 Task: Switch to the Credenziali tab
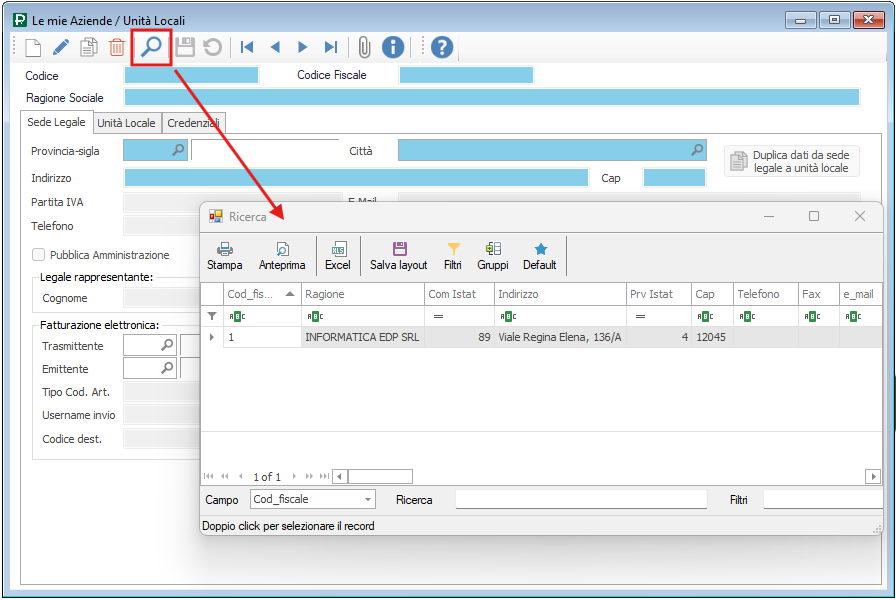click(195, 123)
